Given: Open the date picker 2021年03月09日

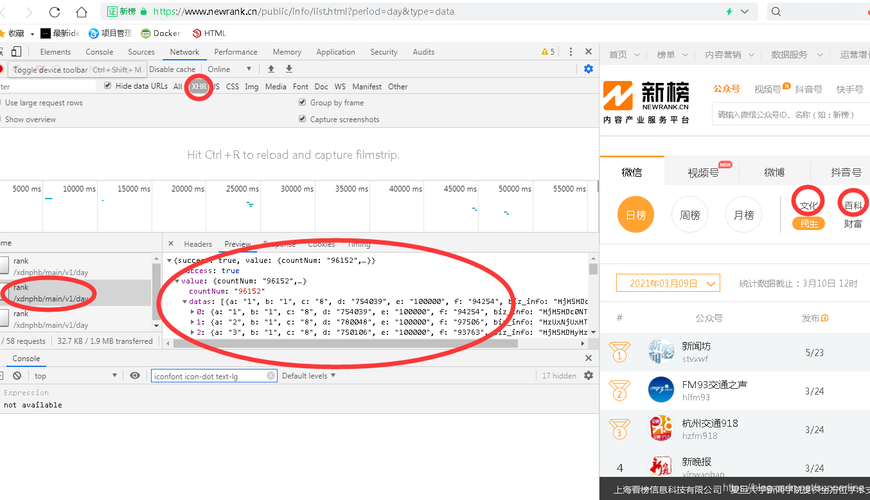Looking at the screenshot, I should pos(668,283).
